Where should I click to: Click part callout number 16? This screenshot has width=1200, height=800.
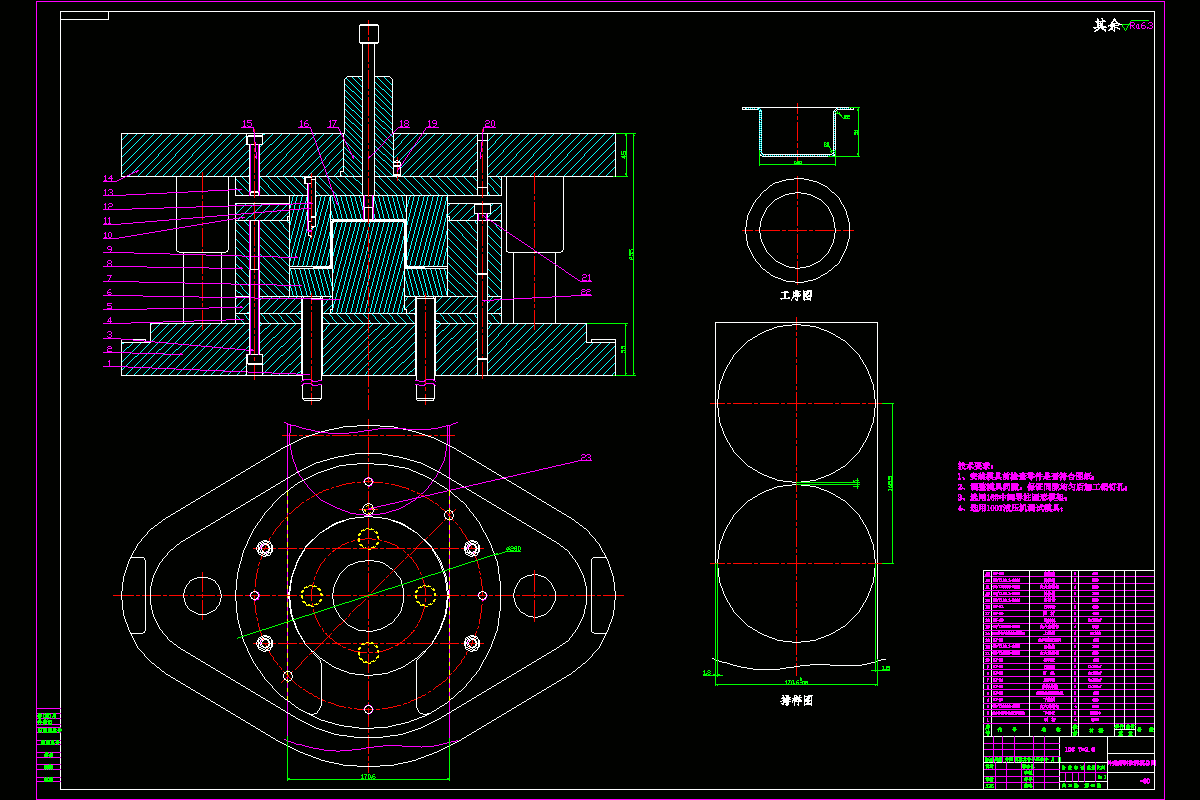[x=304, y=124]
